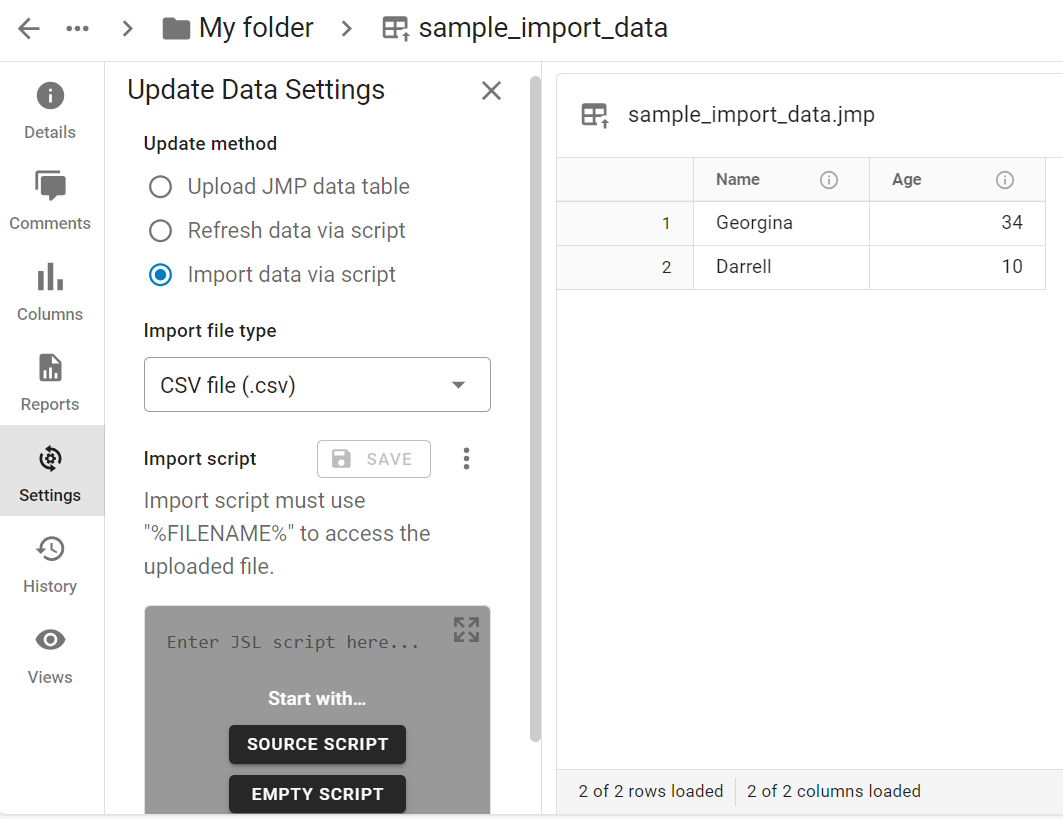Screen dimensions: 1063x819
Task: Select Import data via script option
Action: pyautogui.click(x=160, y=275)
